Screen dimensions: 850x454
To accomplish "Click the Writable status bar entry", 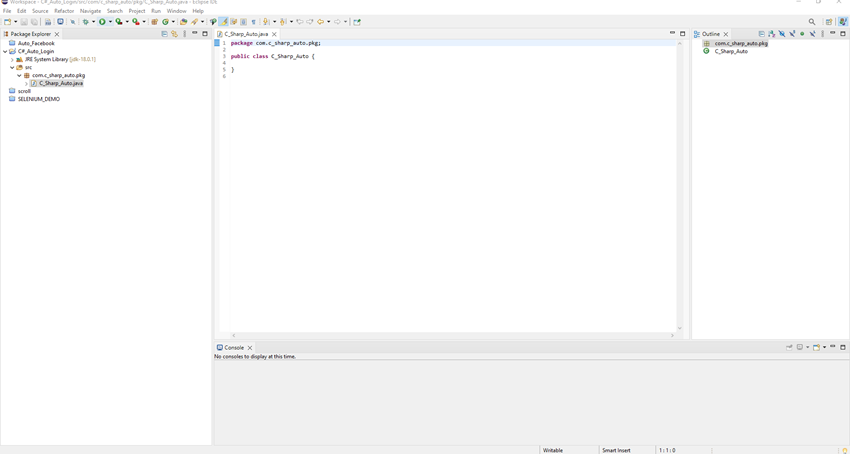I will 553,450.
